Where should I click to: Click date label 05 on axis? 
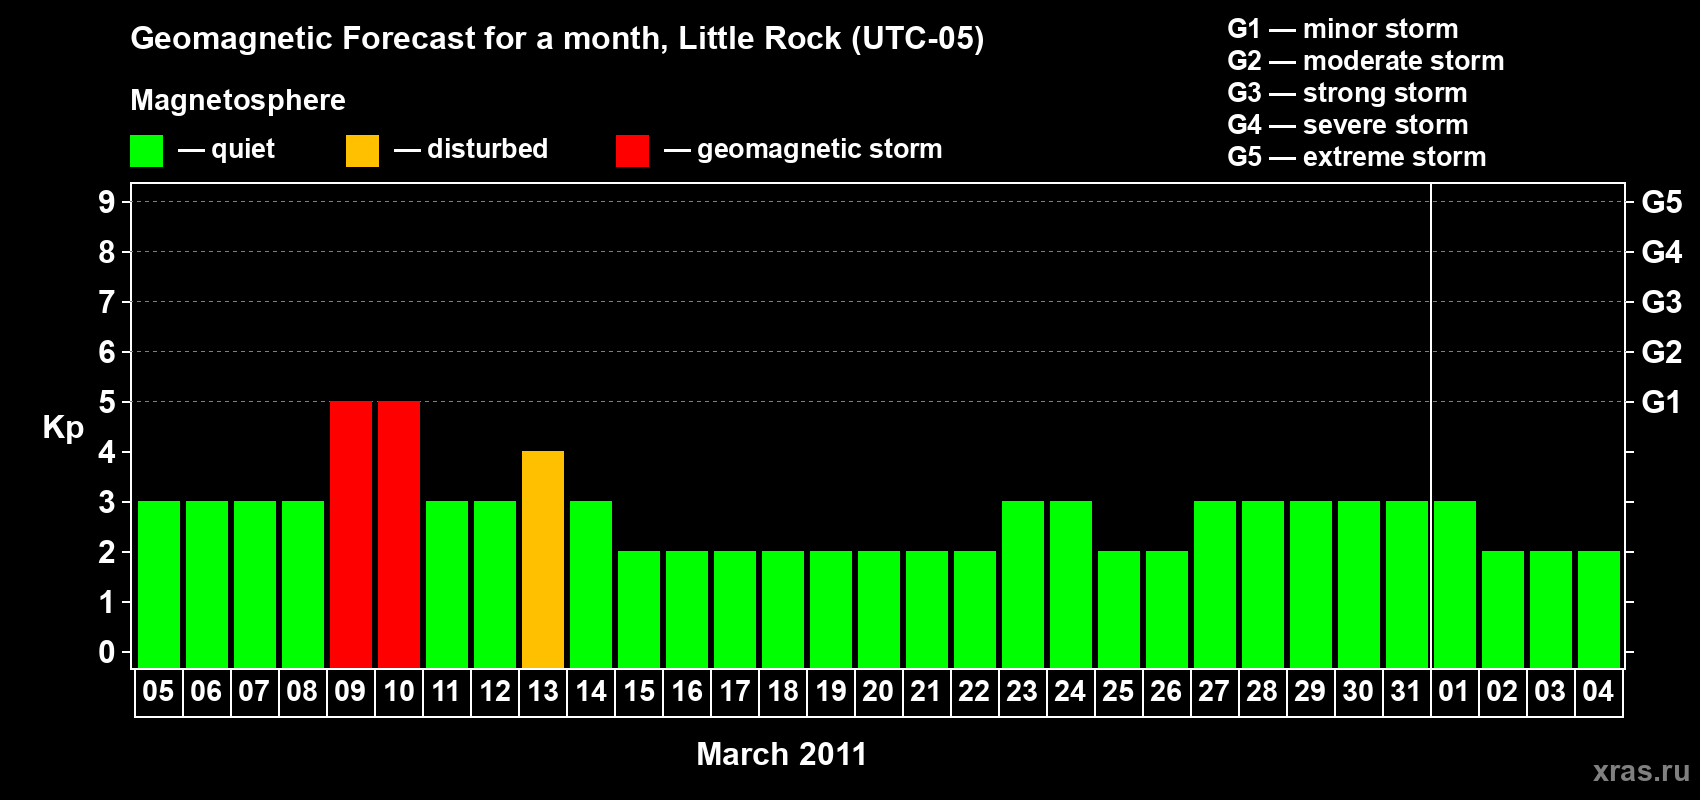pyautogui.click(x=158, y=691)
